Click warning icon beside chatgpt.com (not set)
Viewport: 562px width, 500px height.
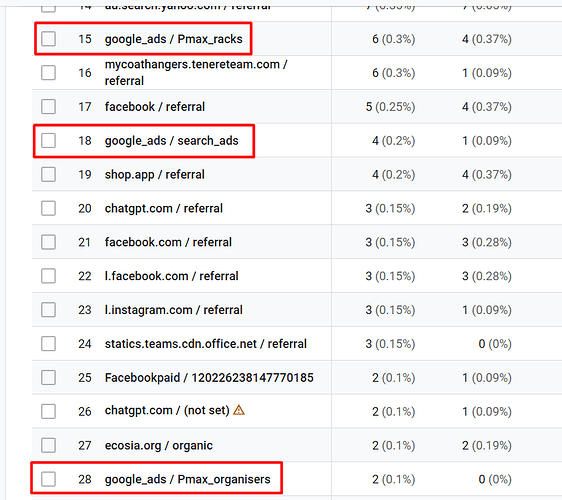pyautogui.click(x=239, y=410)
